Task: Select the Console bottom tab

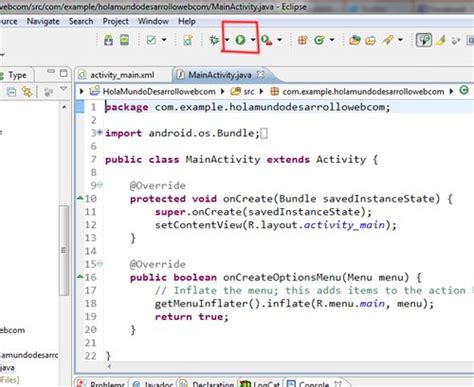Action: pos(308,384)
